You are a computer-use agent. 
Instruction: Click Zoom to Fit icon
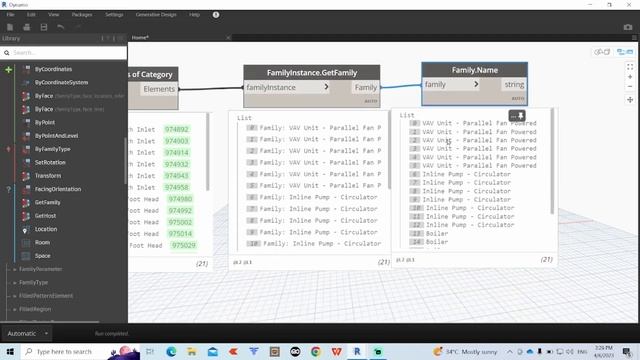(x=630, y=67)
